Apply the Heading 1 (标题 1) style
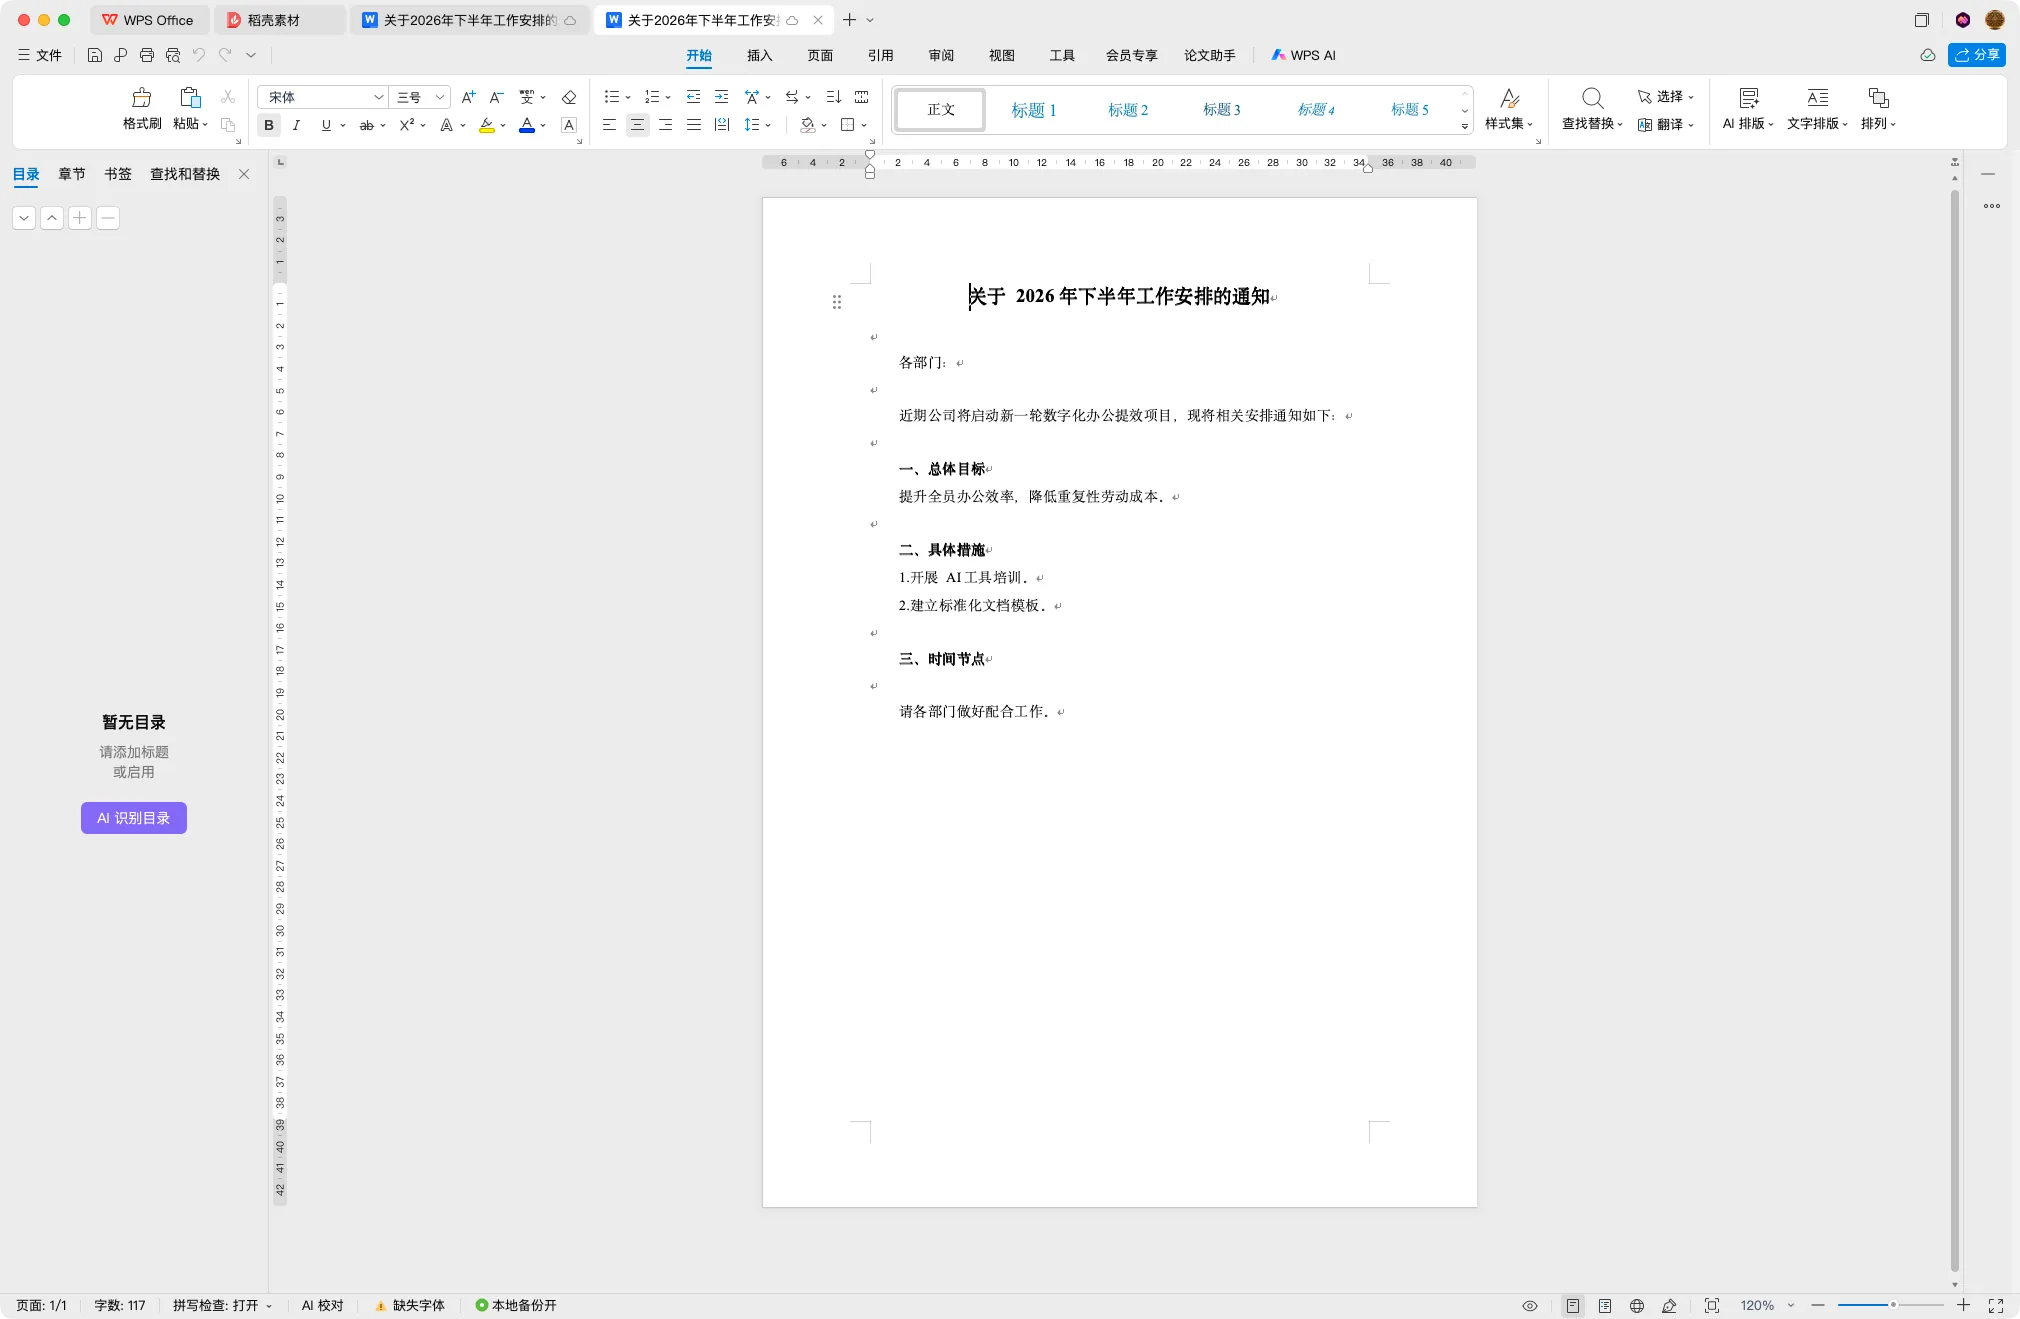This screenshot has width=2020, height=1319. (x=1034, y=109)
